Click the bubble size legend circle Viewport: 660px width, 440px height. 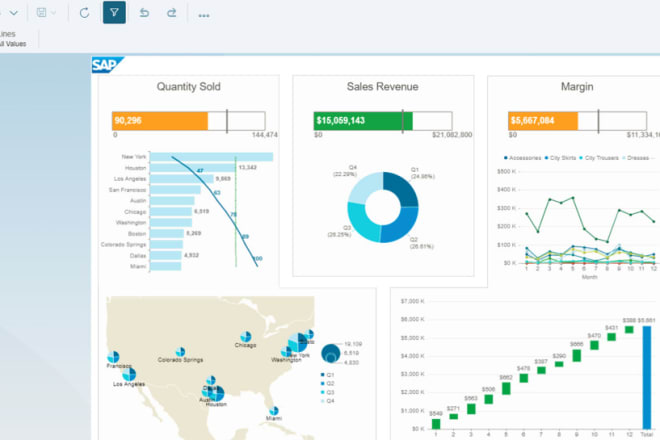pyautogui.click(x=331, y=353)
